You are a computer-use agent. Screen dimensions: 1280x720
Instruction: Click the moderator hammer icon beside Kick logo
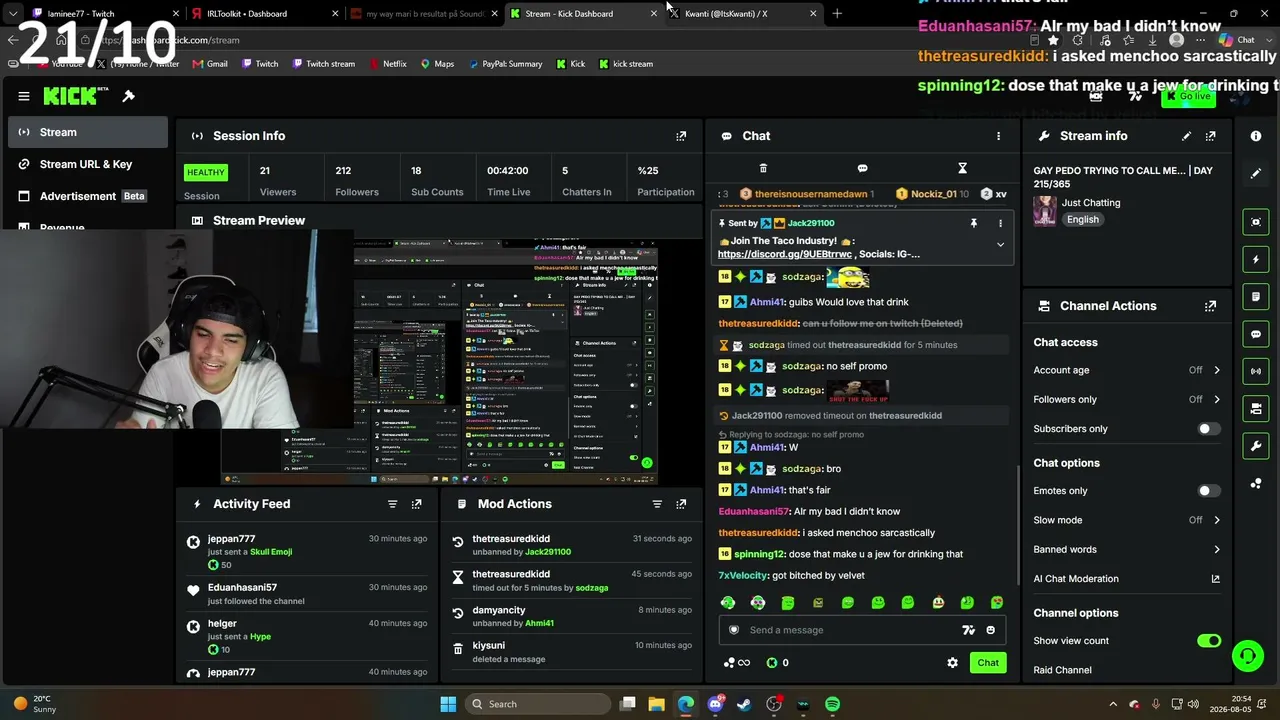tap(128, 96)
